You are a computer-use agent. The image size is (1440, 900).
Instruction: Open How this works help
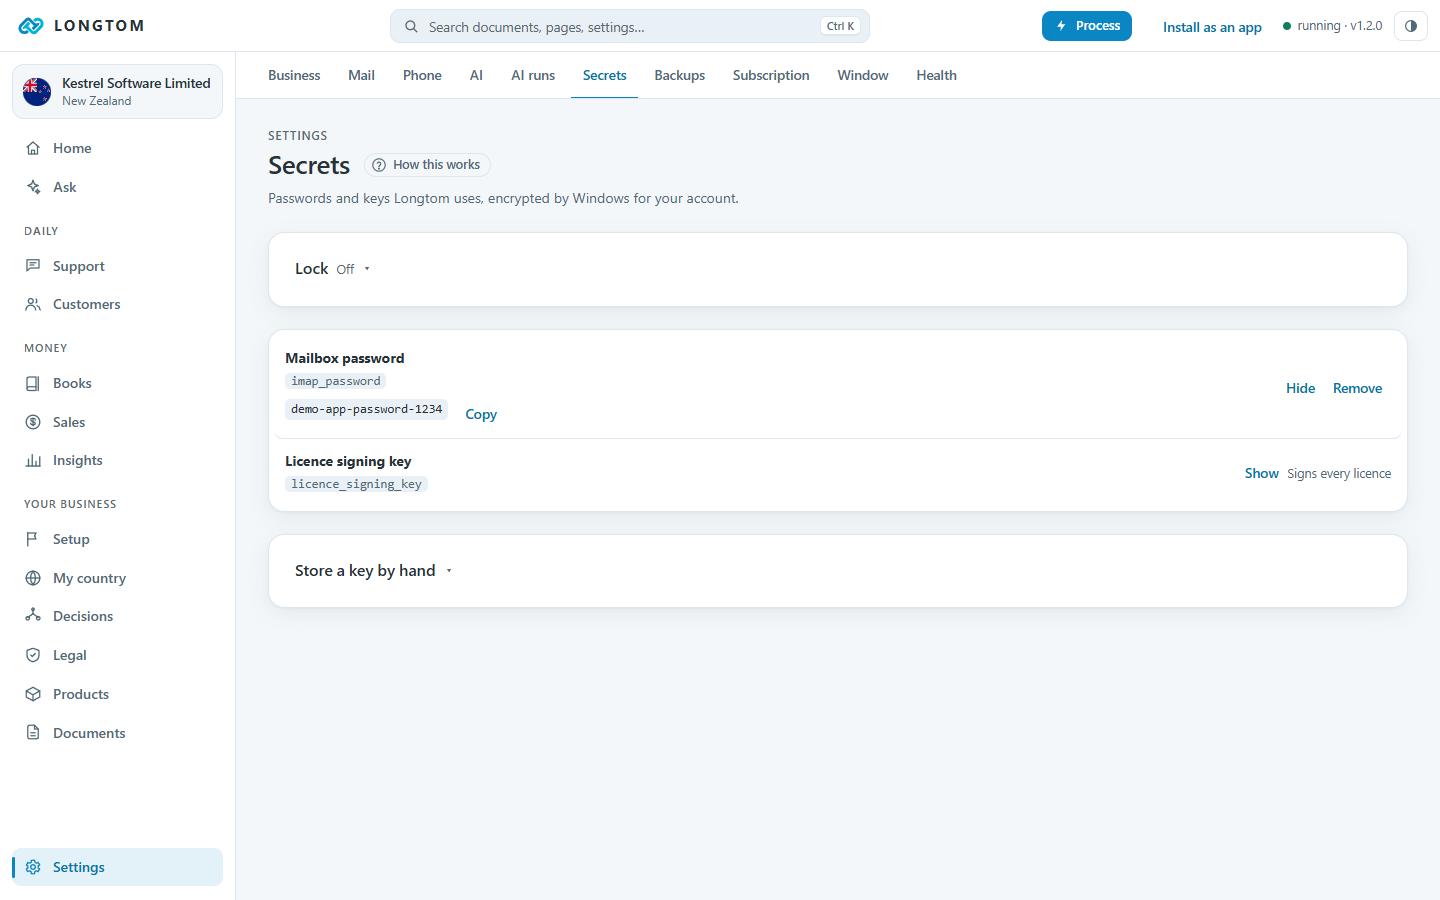[x=427, y=165]
